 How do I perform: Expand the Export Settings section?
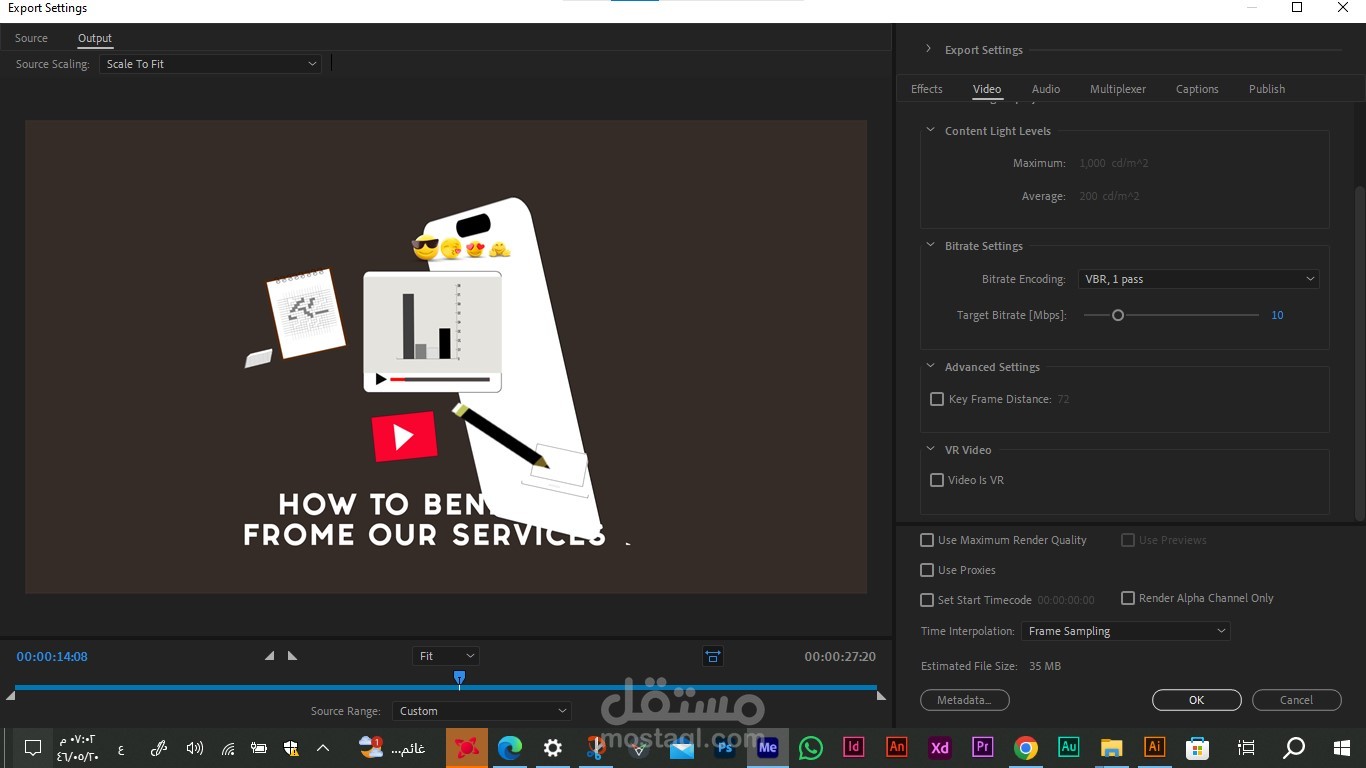pos(928,49)
